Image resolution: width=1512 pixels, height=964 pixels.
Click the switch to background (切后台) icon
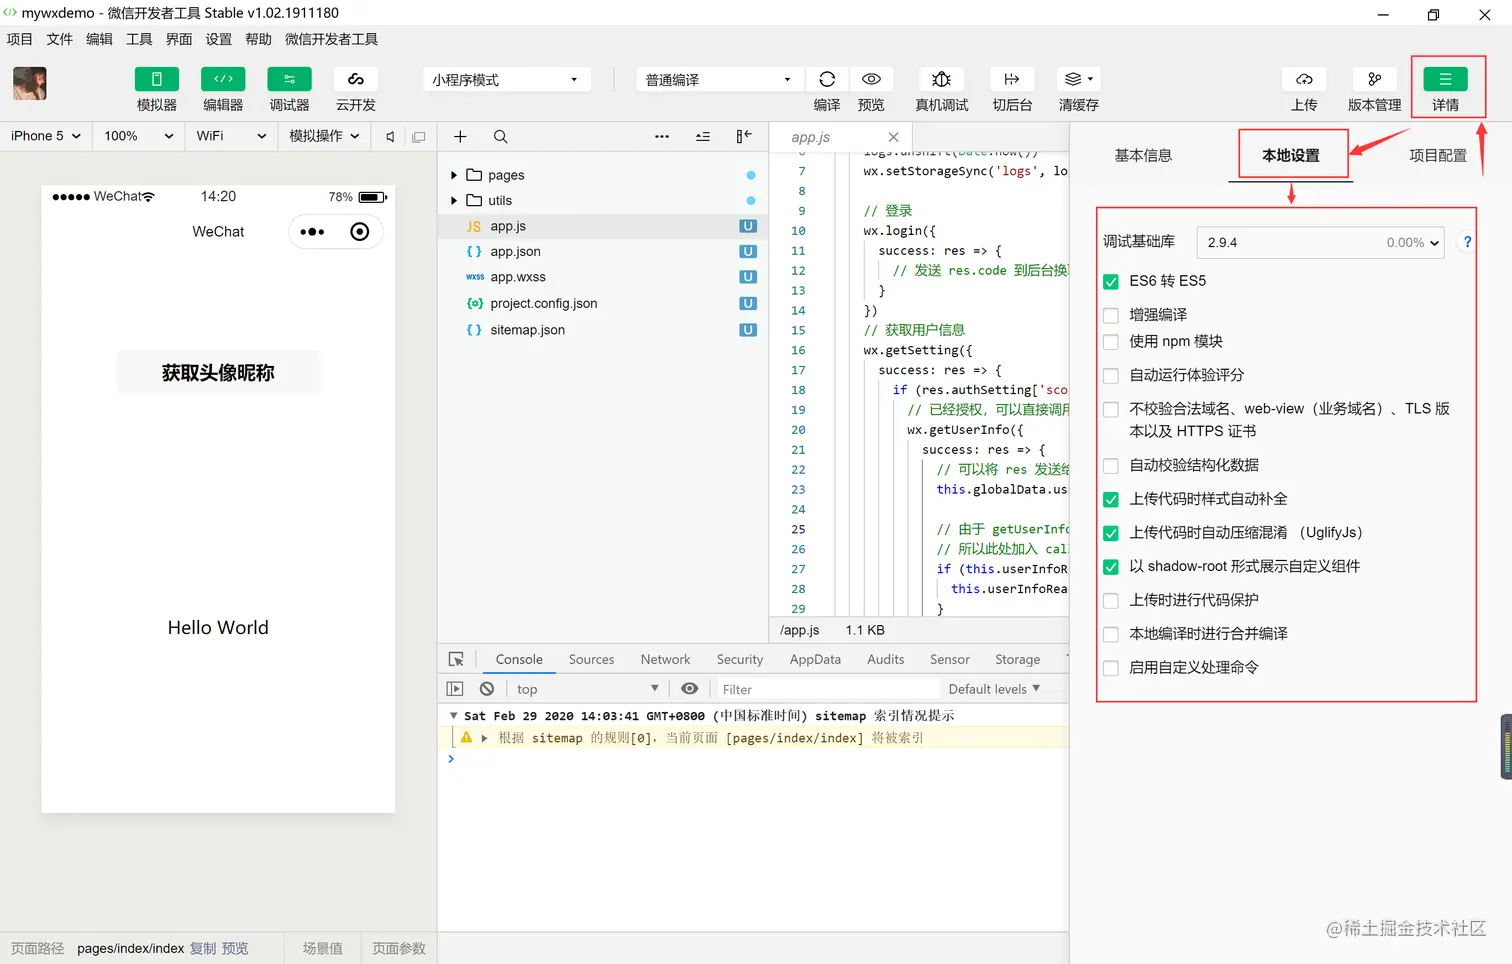point(1012,79)
